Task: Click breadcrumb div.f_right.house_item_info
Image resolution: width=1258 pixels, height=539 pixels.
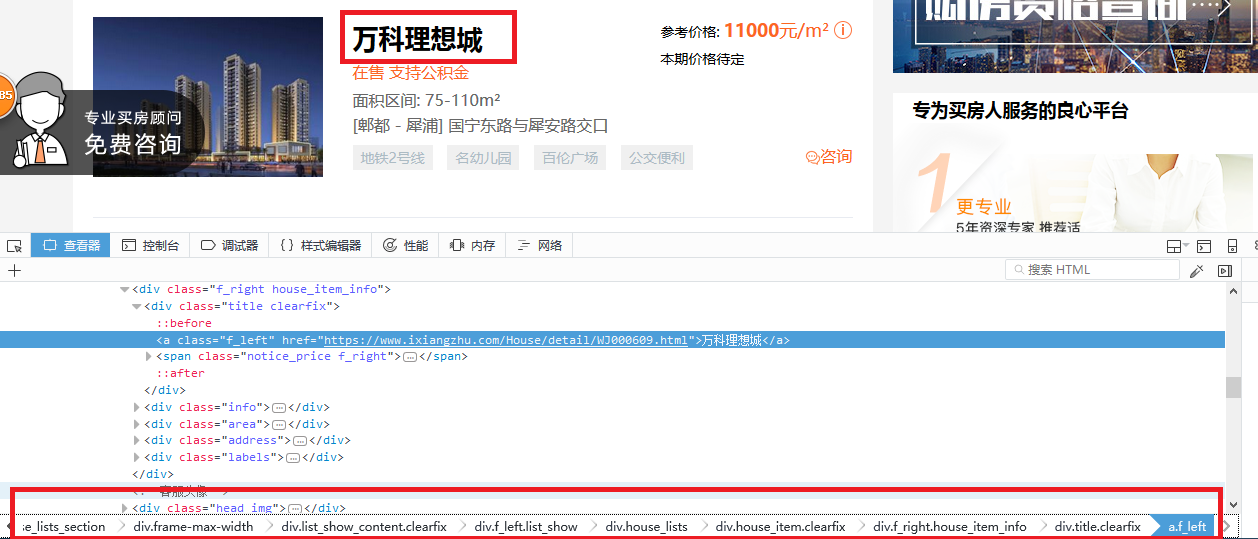Action: [x=950, y=526]
